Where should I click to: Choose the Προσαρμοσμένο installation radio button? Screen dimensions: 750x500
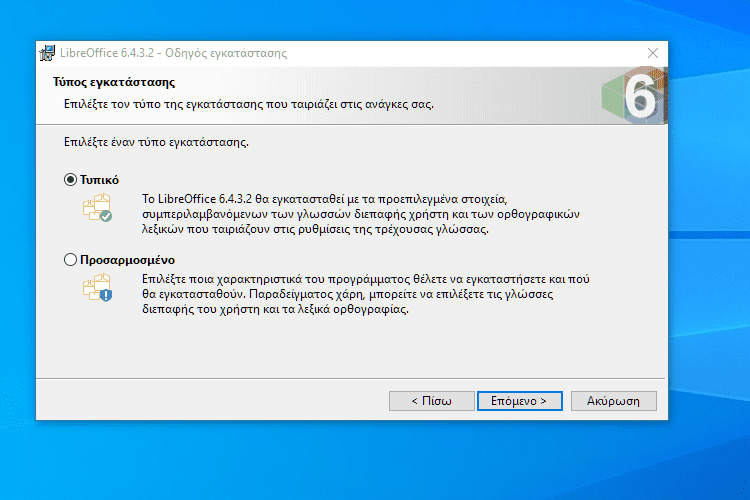pos(70,260)
